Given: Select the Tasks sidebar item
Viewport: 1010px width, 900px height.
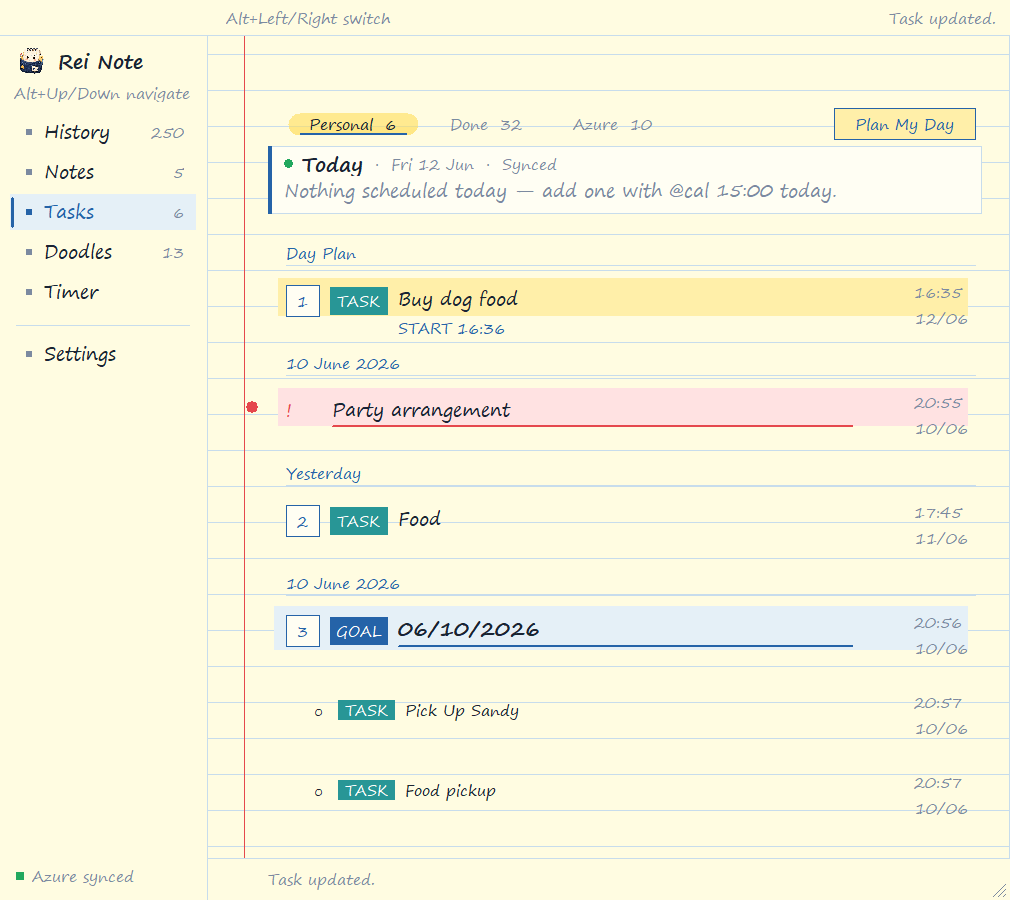Looking at the screenshot, I should click(x=104, y=212).
